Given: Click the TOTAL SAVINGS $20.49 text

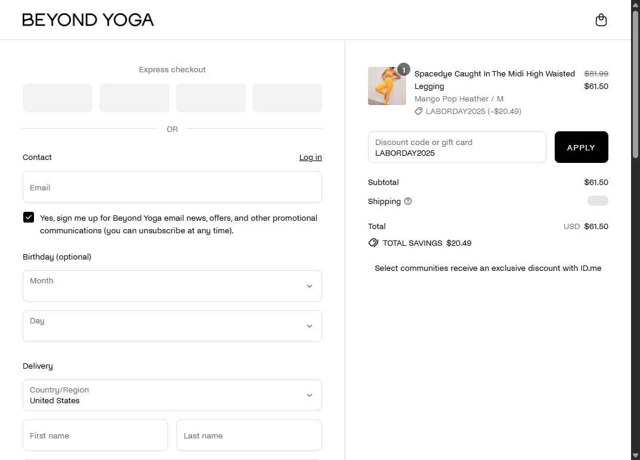Looking at the screenshot, I should pyautogui.click(x=427, y=243).
